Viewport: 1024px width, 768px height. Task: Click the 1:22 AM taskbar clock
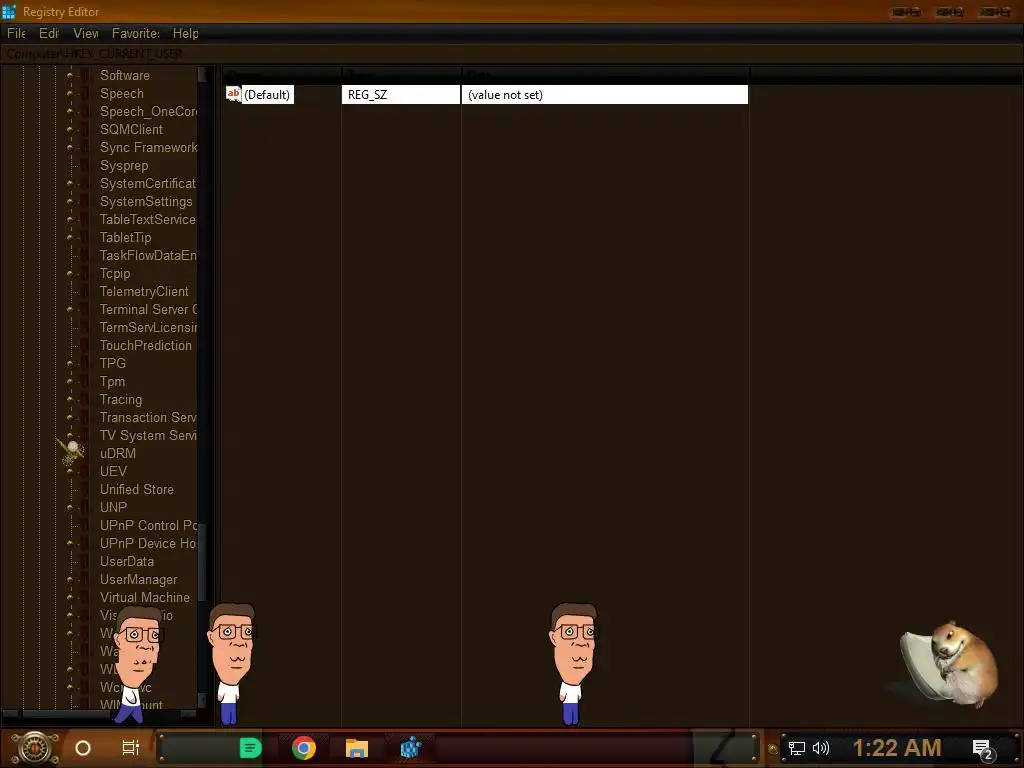tap(897, 748)
